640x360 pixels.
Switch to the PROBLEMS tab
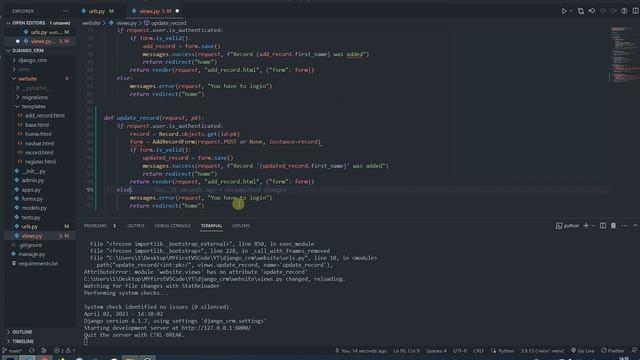pyautogui.click(x=95, y=226)
